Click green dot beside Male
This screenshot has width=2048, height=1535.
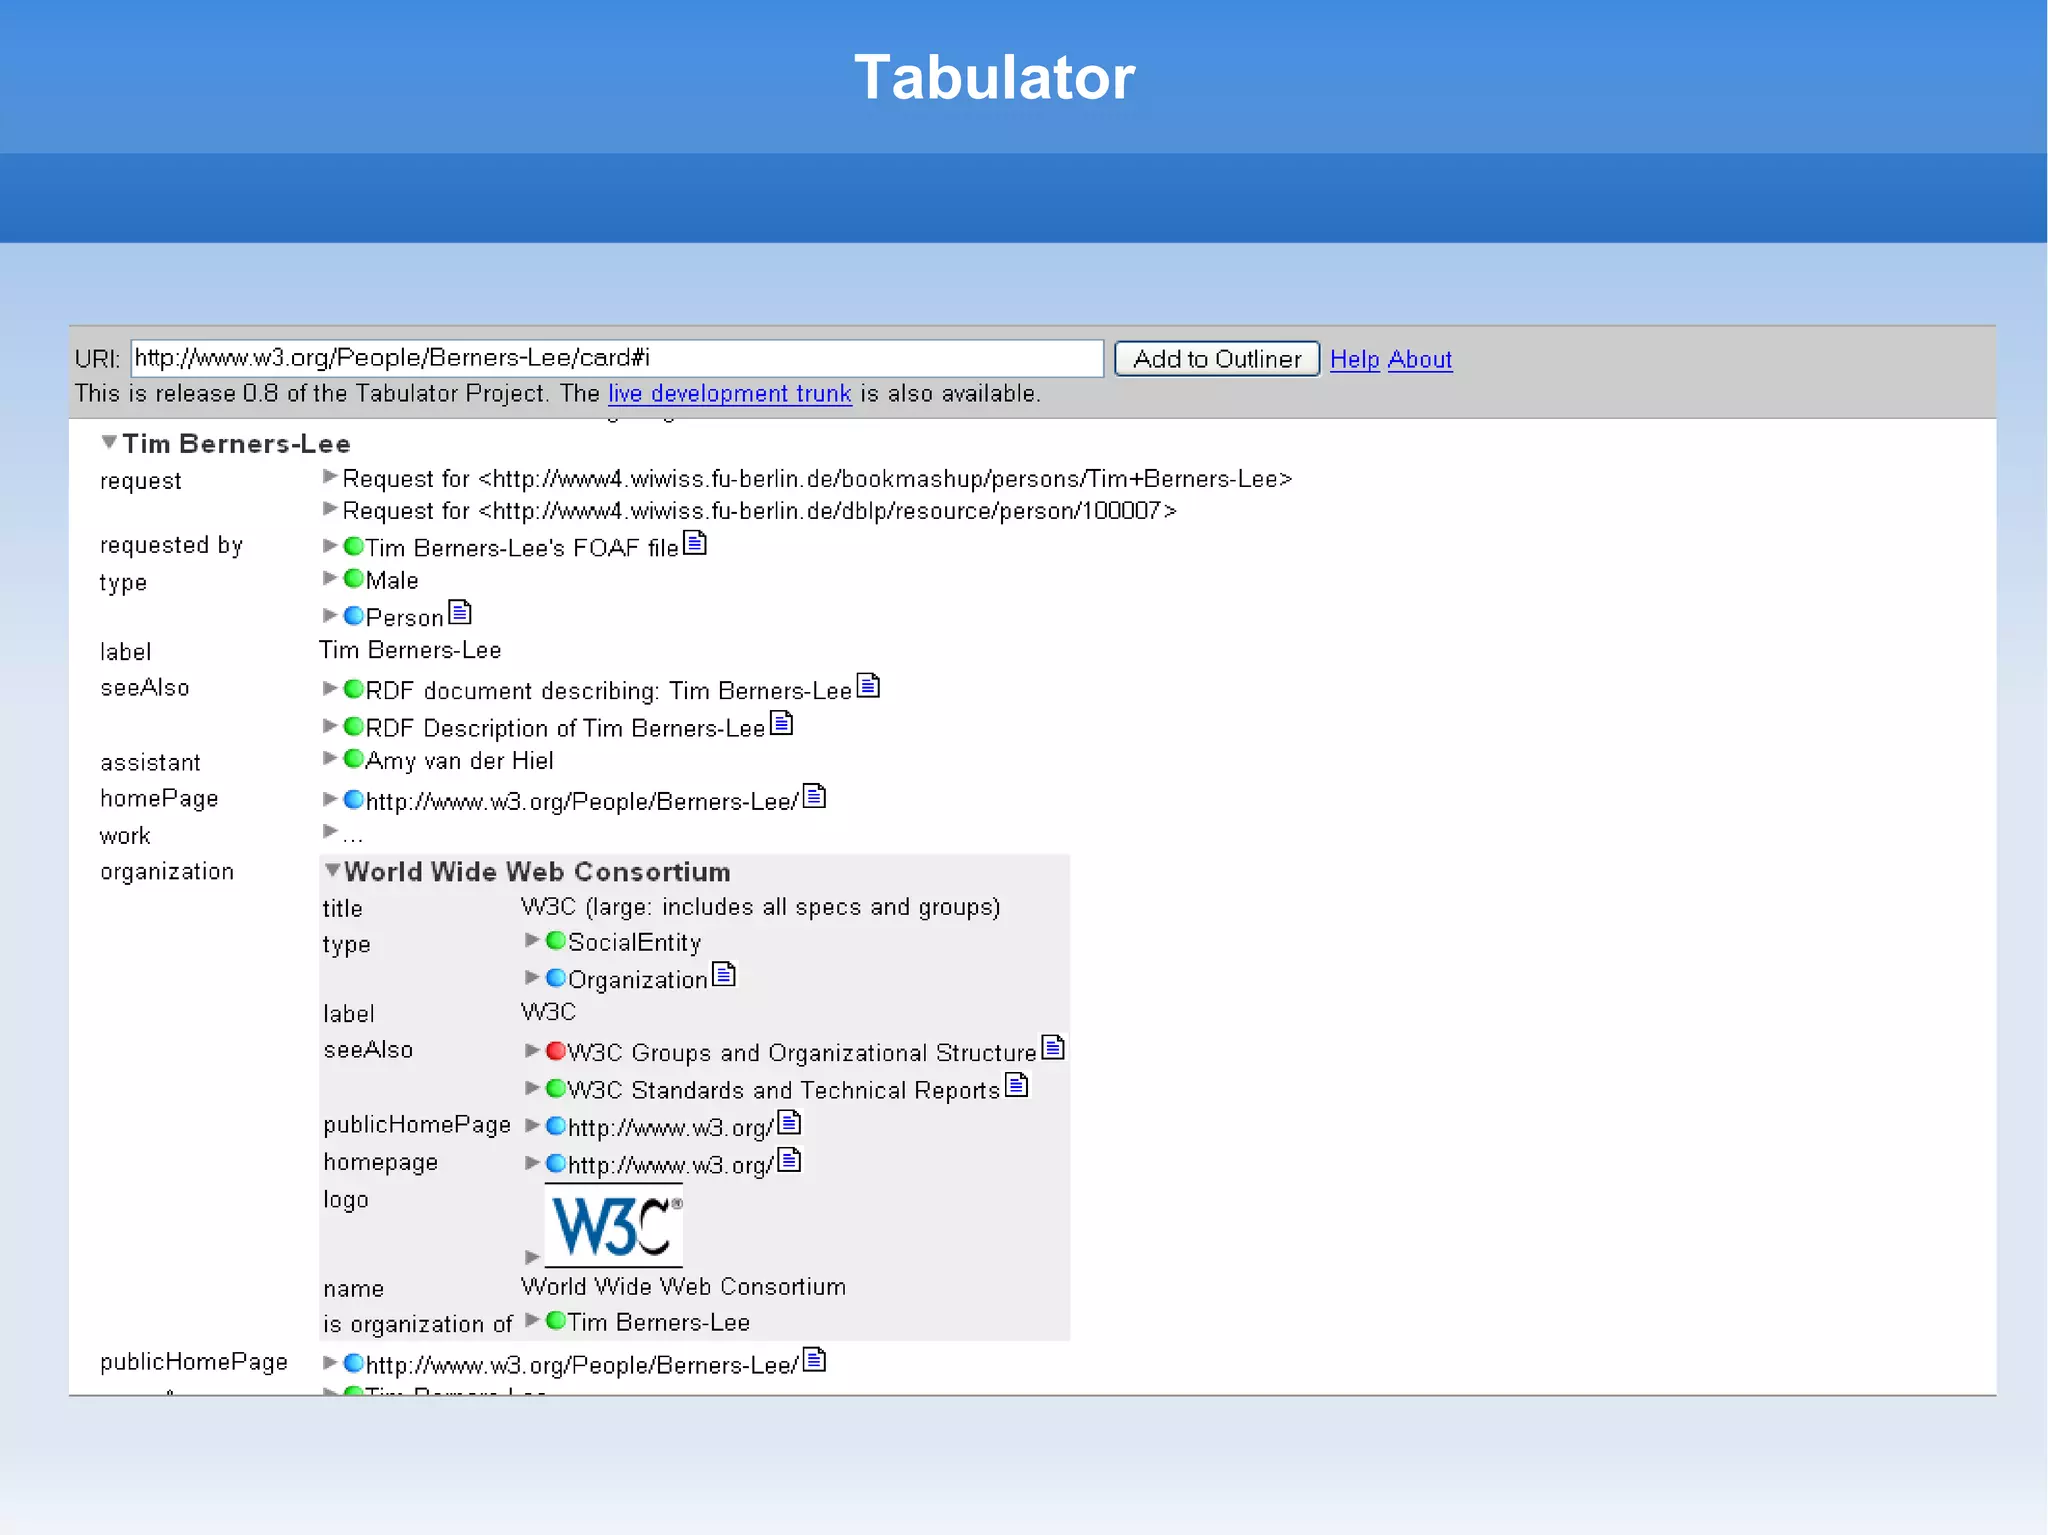353,578
